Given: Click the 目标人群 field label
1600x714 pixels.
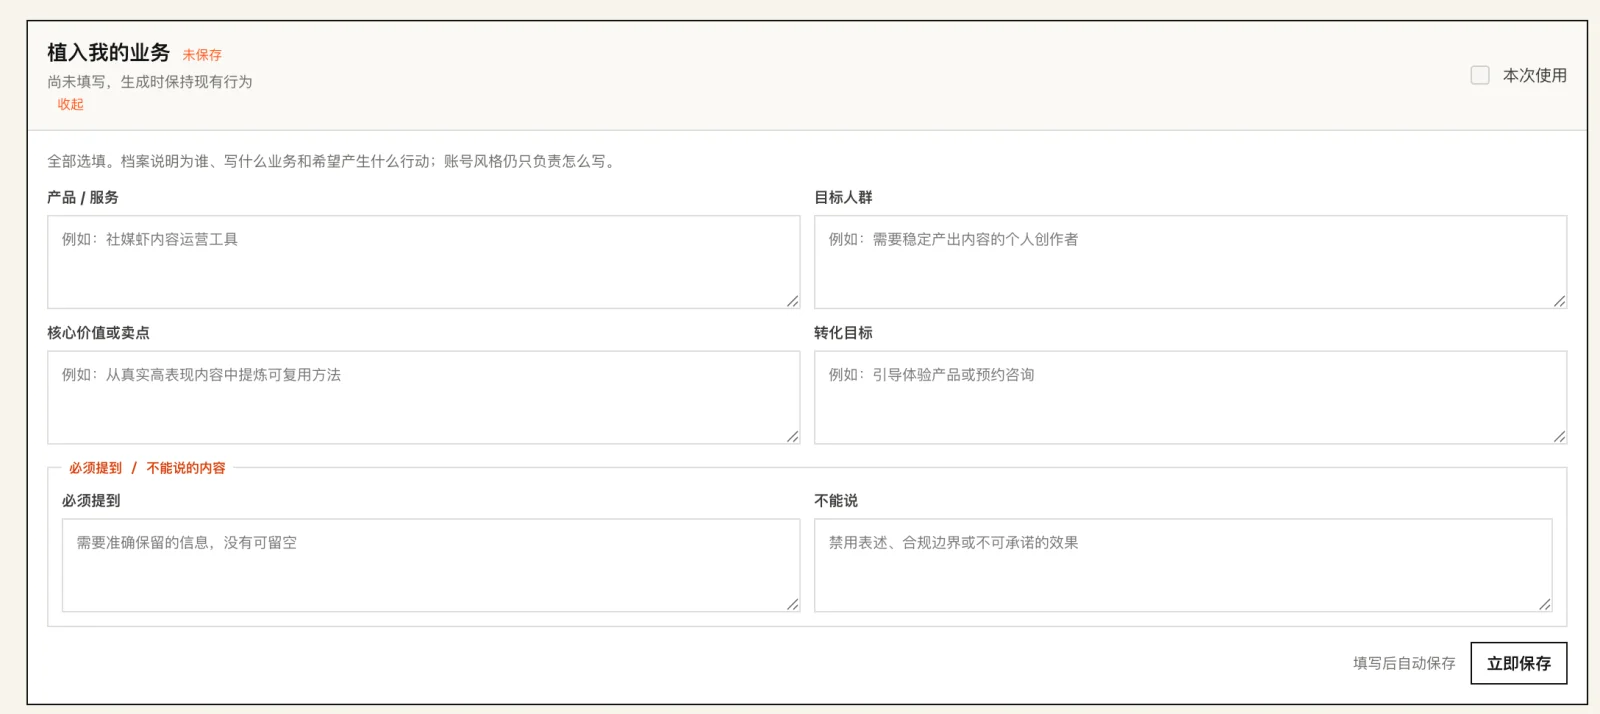Looking at the screenshot, I should (843, 197).
